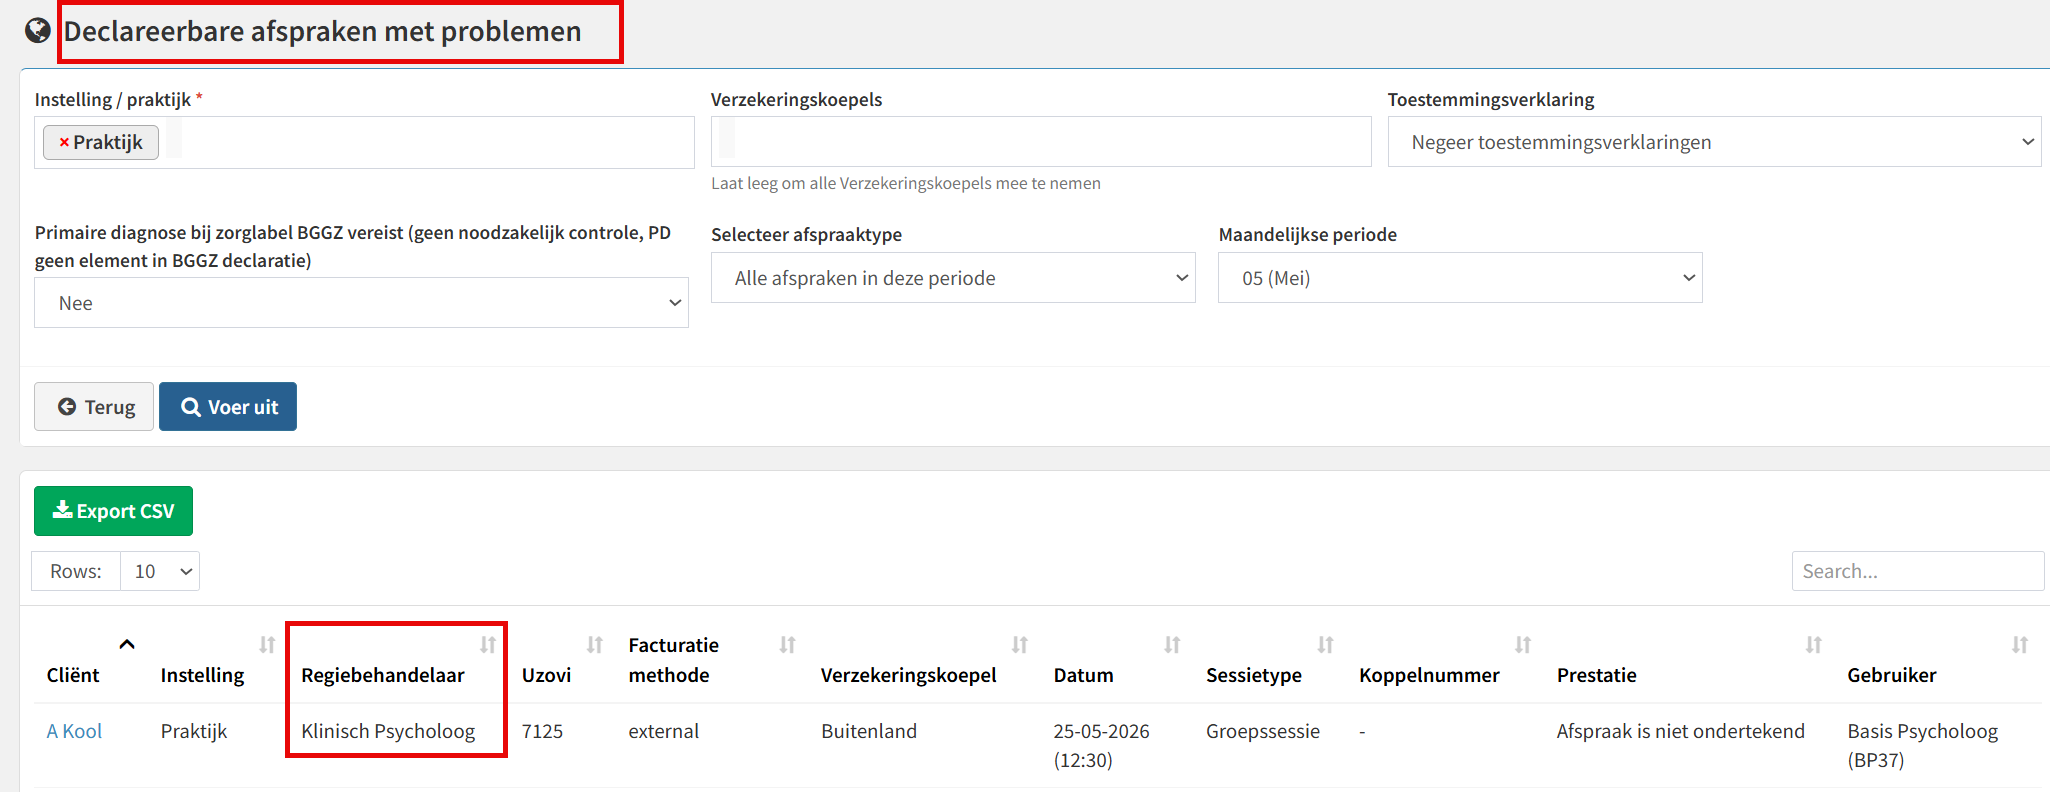2050x792 pixels.
Task: Click the Verzekeringskoepel column header
Action: (x=908, y=675)
